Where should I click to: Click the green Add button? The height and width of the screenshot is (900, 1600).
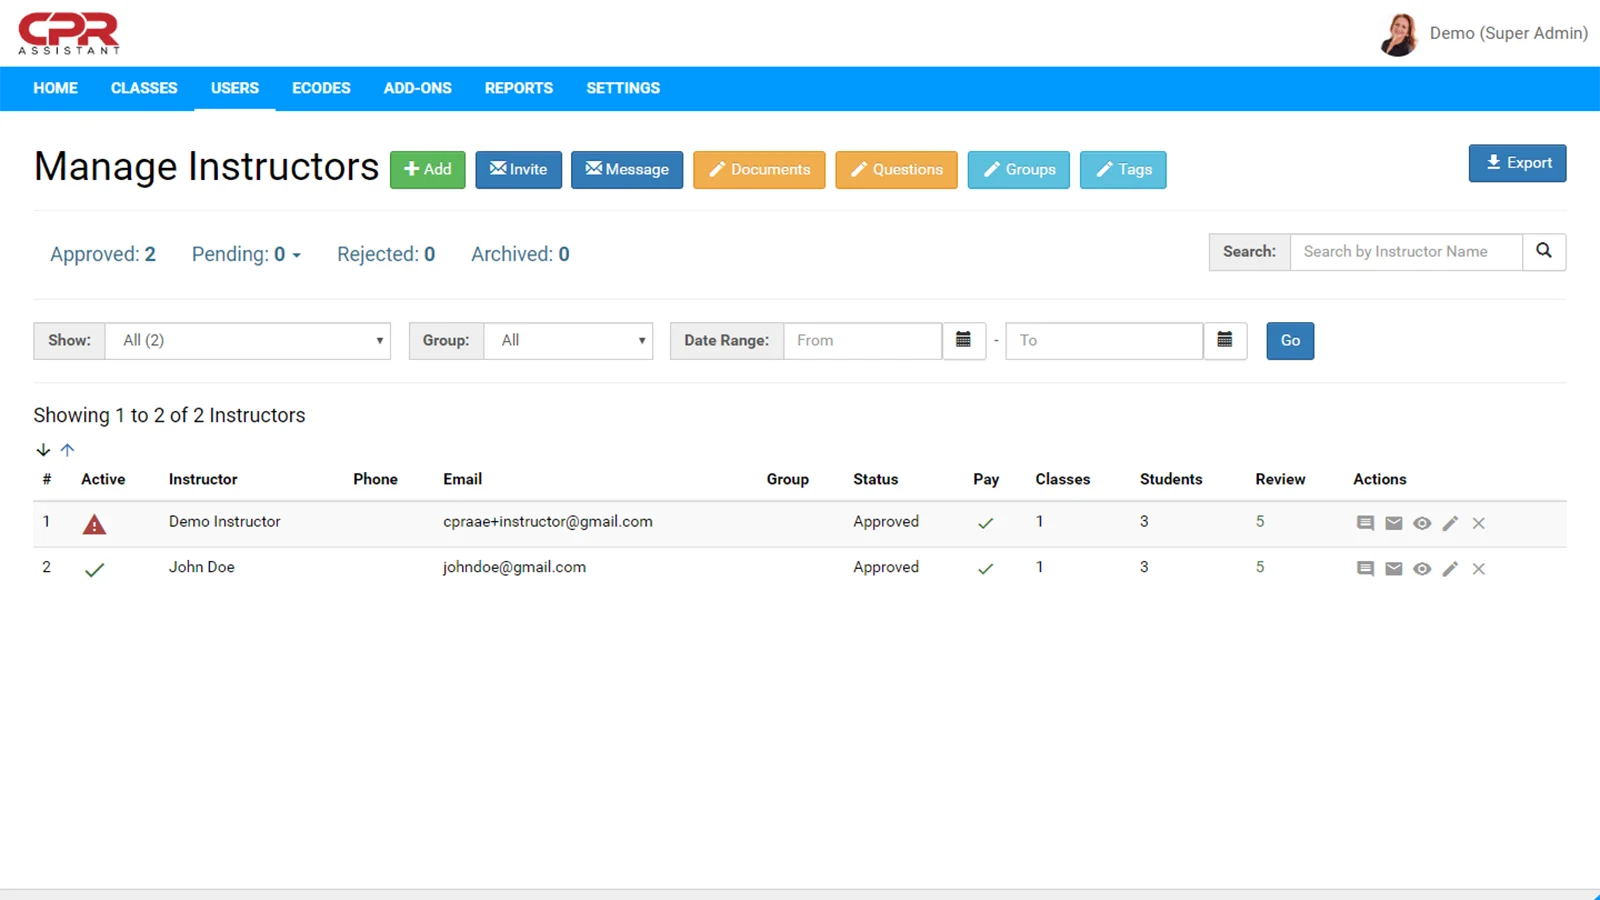pos(427,170)
